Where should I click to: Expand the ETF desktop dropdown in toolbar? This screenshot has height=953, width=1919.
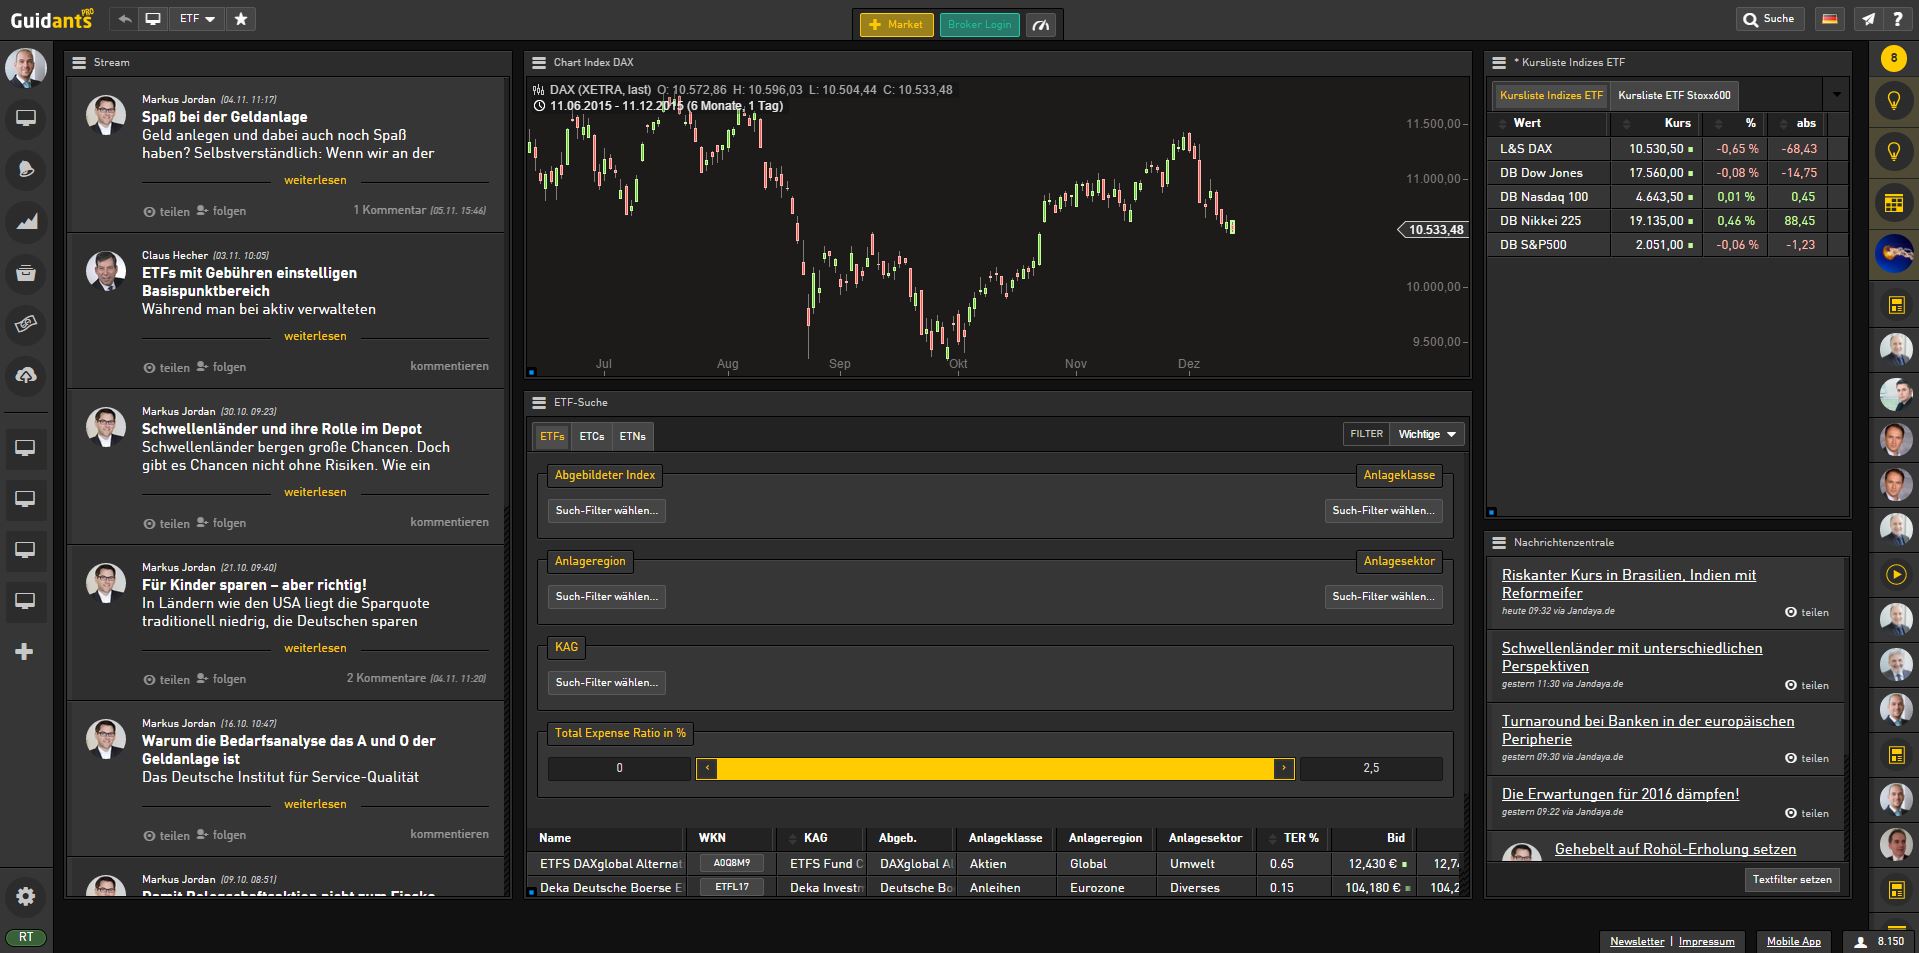pyautogui.click(x=197, y=19)
